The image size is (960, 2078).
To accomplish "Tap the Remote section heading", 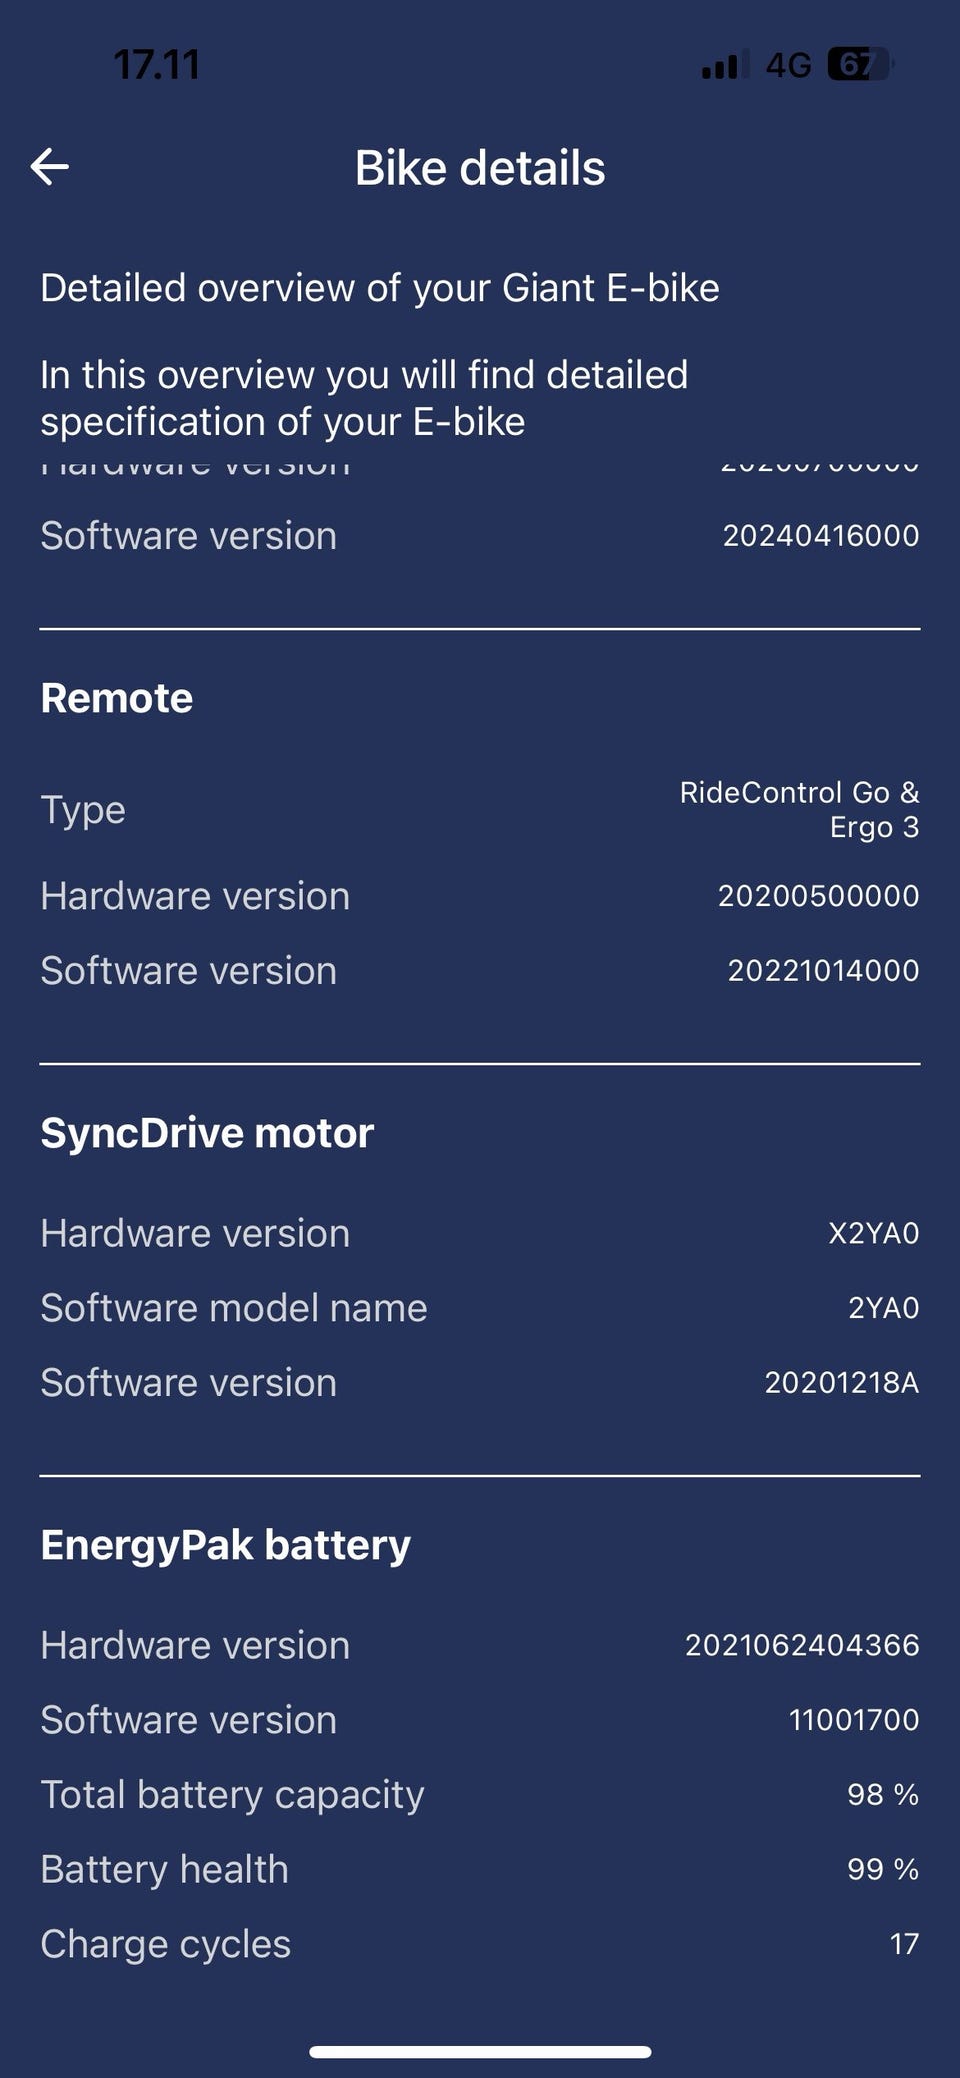I will tap(117, 698).
